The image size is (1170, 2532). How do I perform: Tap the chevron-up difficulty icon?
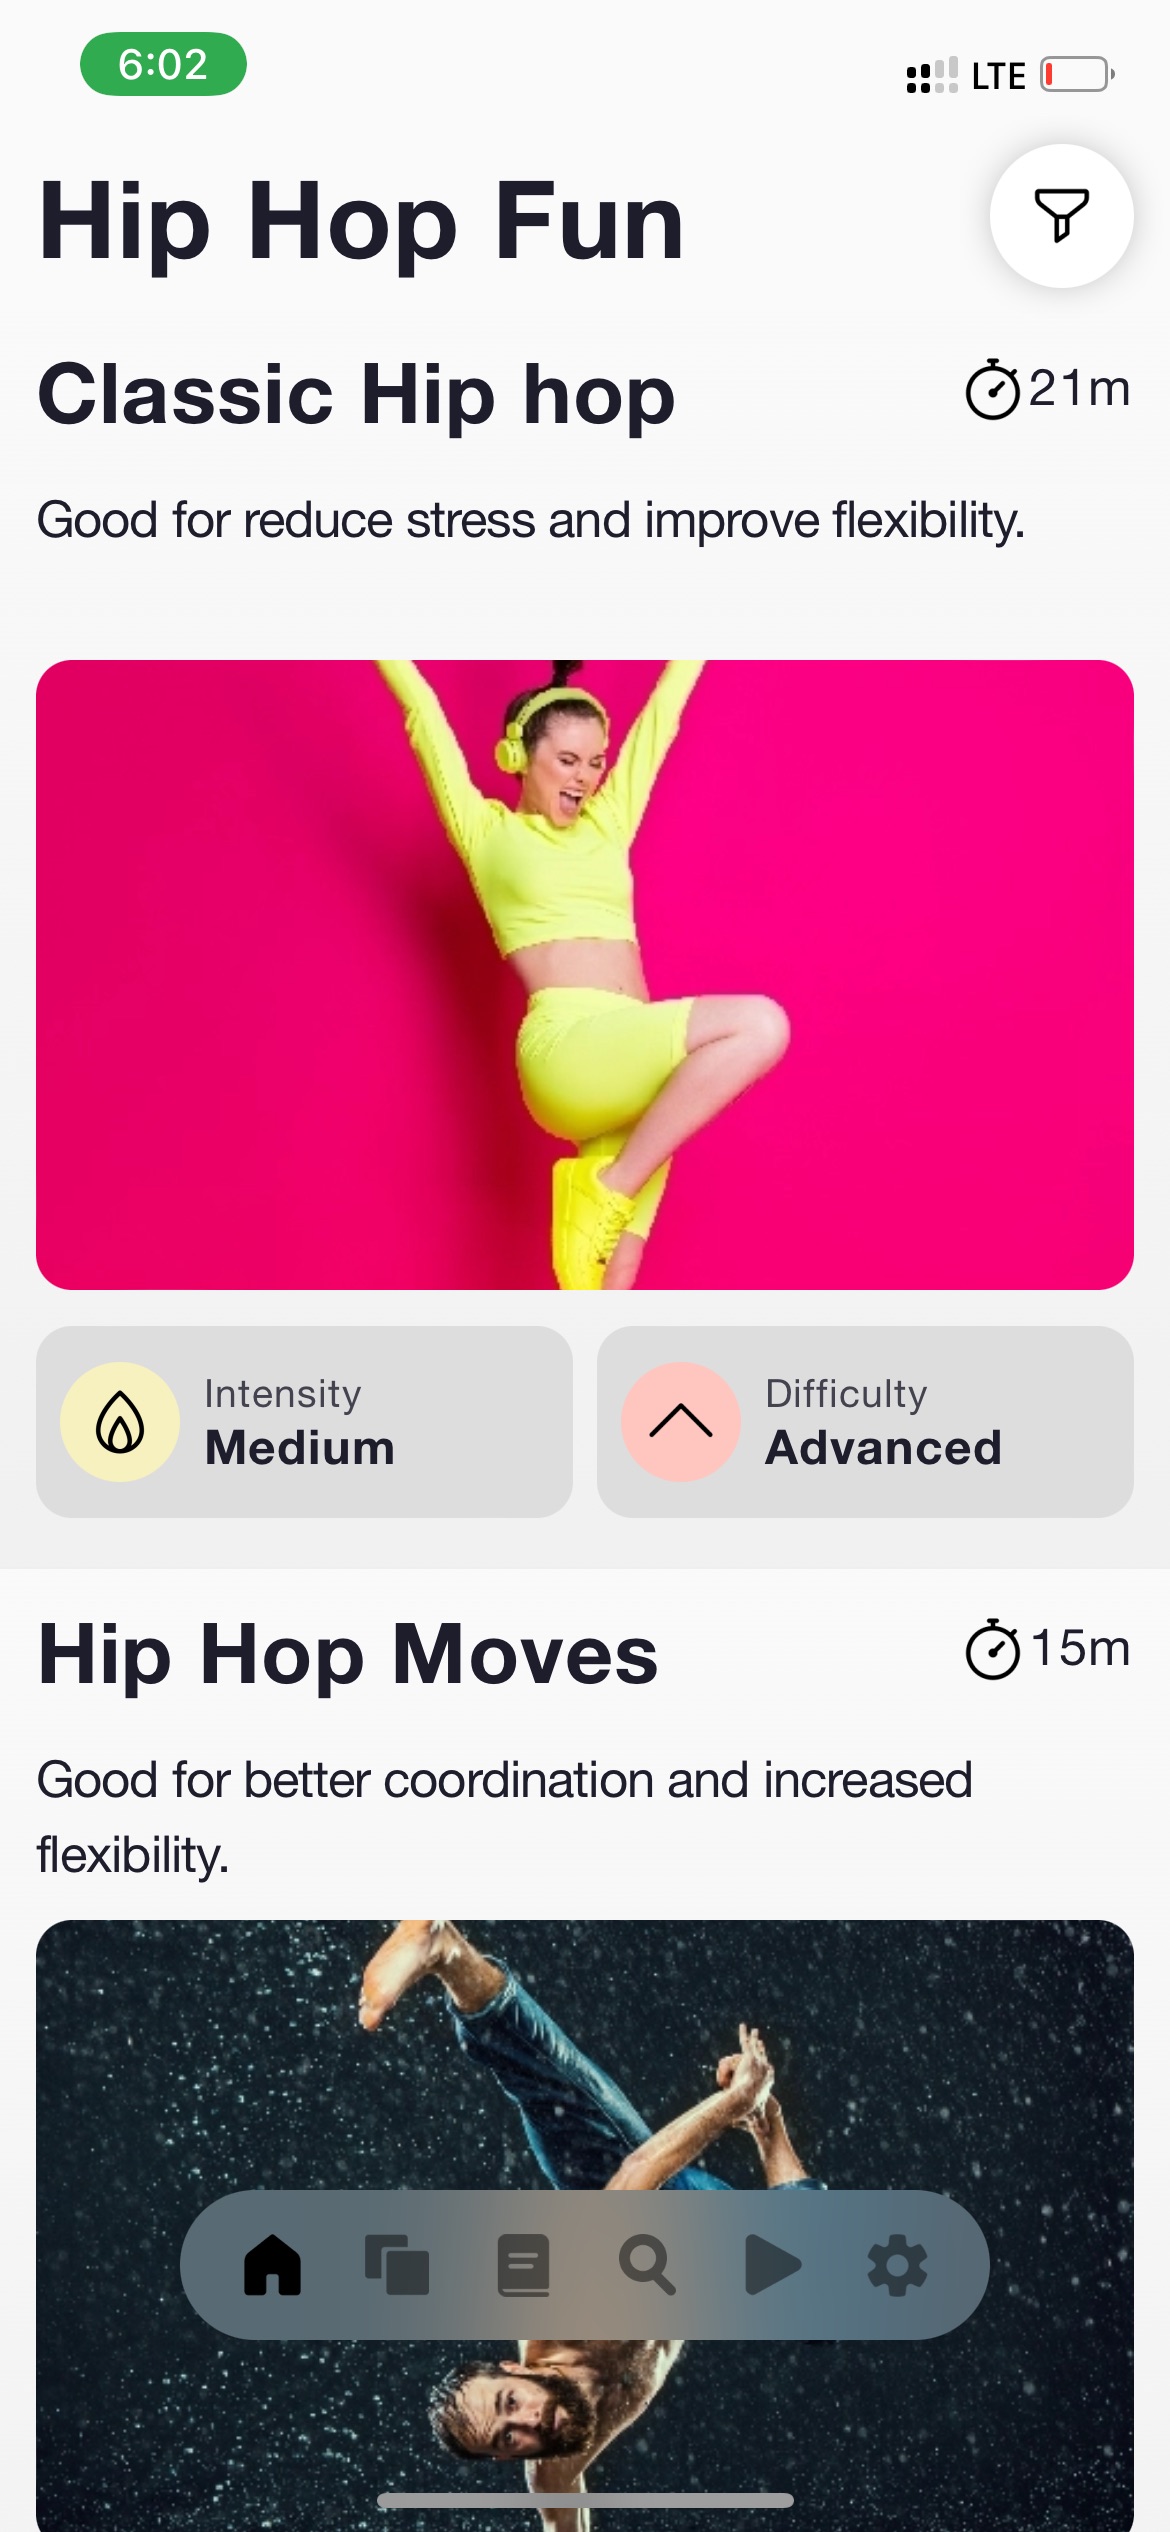(x=681, y=1422)
